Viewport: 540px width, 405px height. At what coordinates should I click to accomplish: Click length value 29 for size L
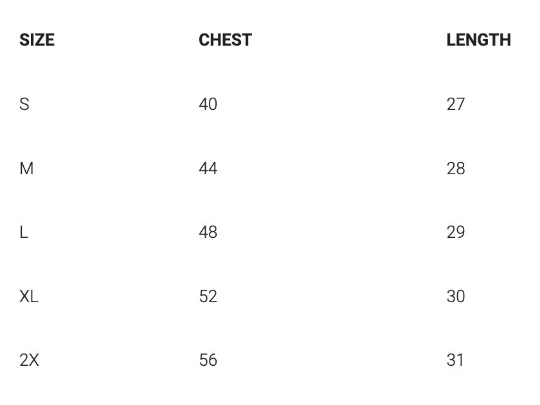[456, 232]
